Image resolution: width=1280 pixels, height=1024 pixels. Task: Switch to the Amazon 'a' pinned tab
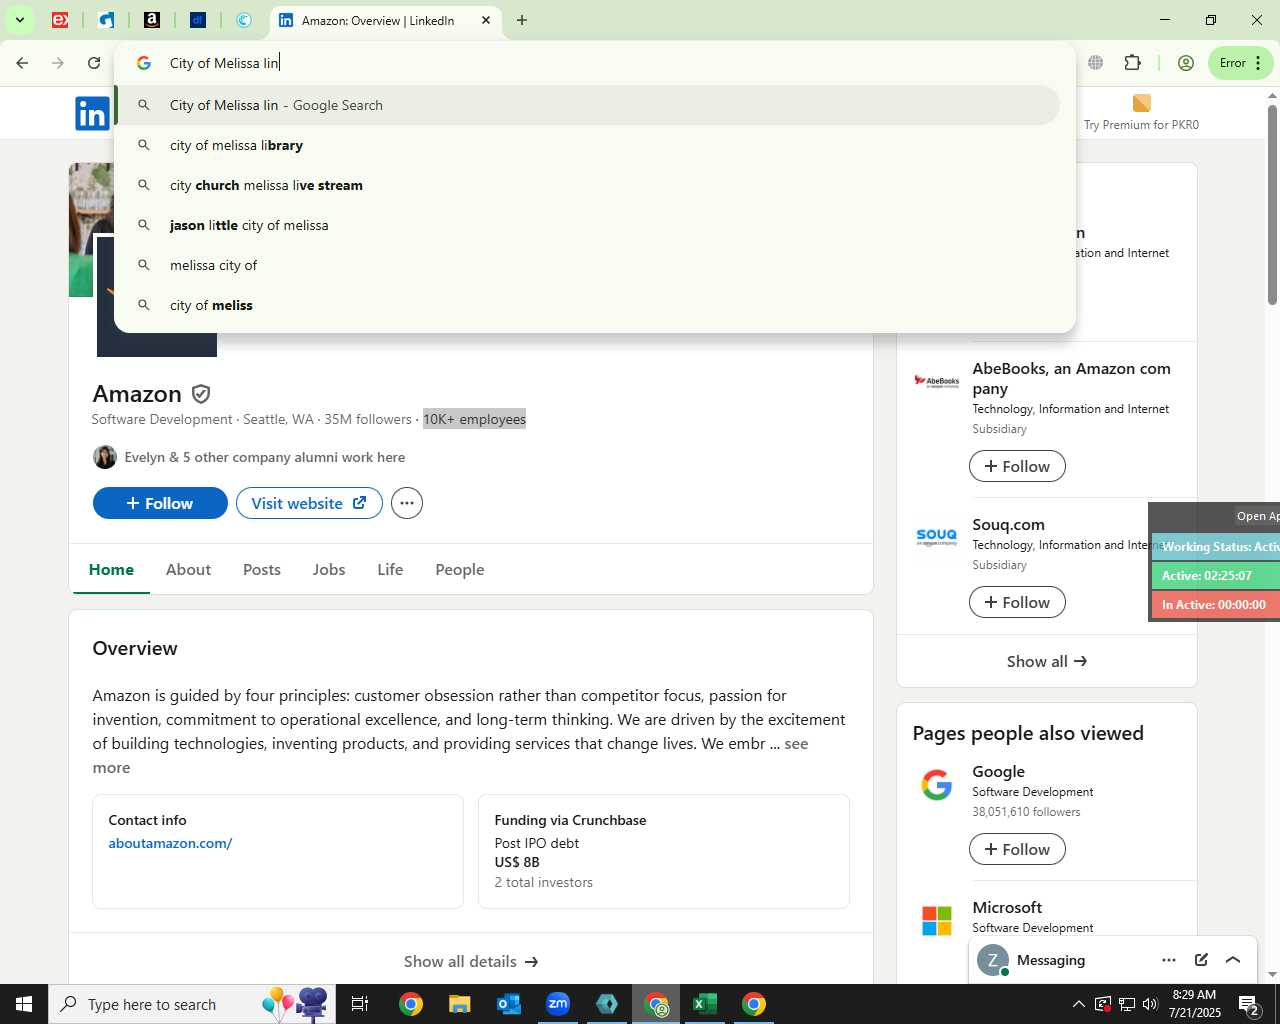152,20
